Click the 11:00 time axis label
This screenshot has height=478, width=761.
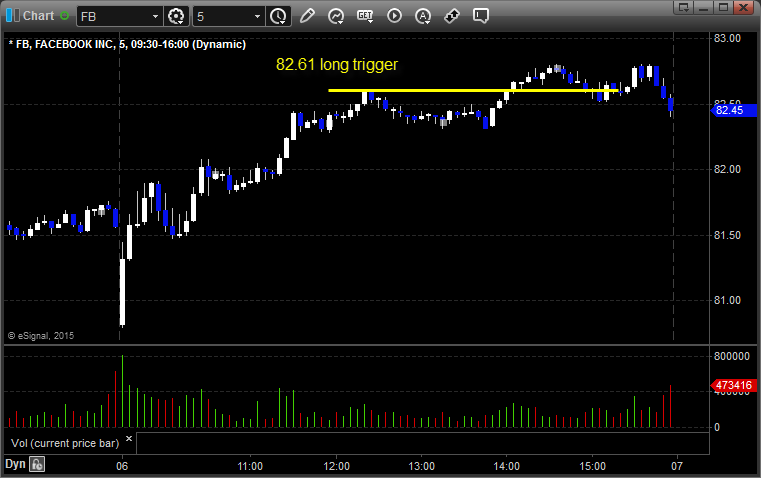coord(250,466)
